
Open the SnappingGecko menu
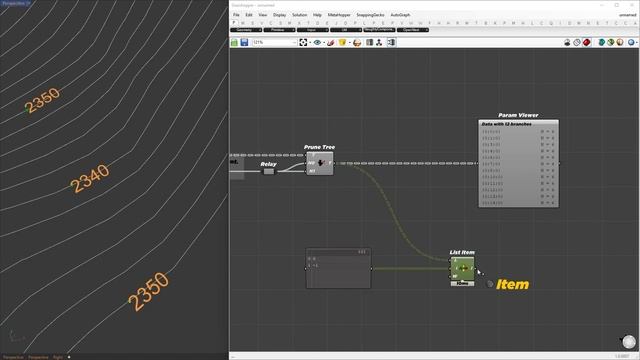370,15
